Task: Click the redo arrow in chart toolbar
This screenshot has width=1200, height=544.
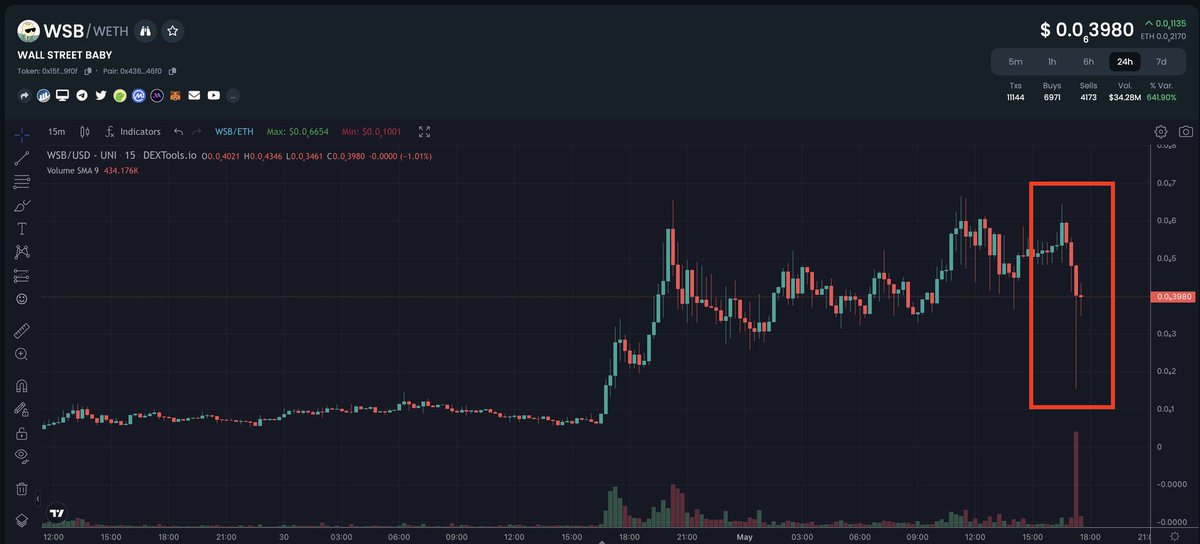Action: [196, 132]
